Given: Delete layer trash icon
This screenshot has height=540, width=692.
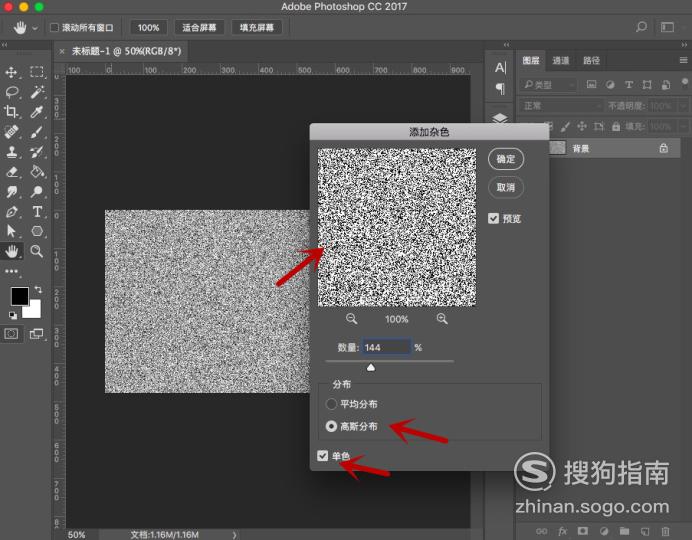Looking at the screenshot, I should click(x=665, y=531).
